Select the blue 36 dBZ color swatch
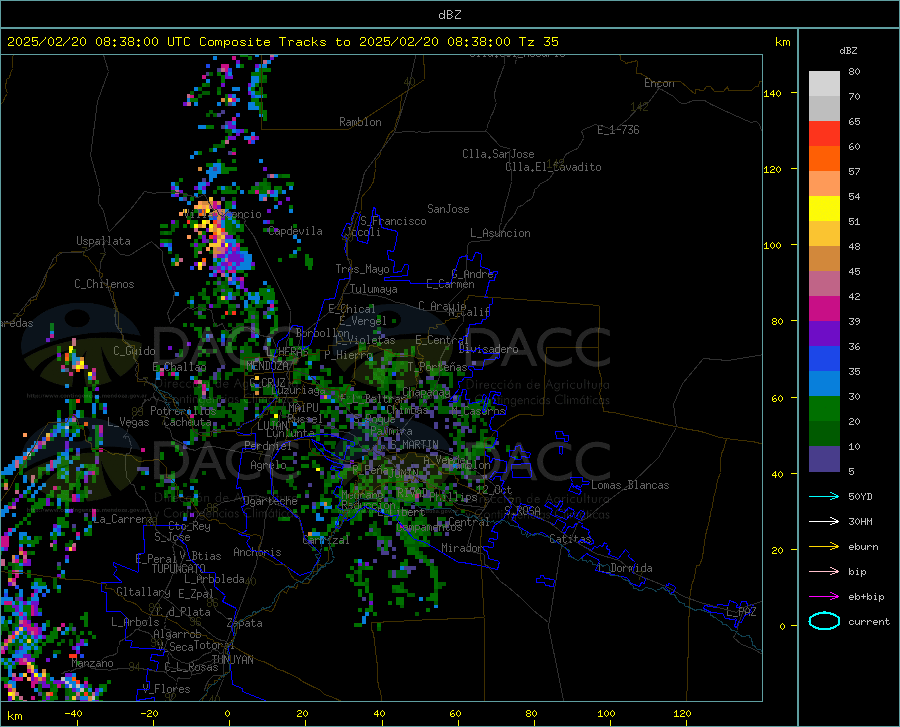 click(824, 359)
